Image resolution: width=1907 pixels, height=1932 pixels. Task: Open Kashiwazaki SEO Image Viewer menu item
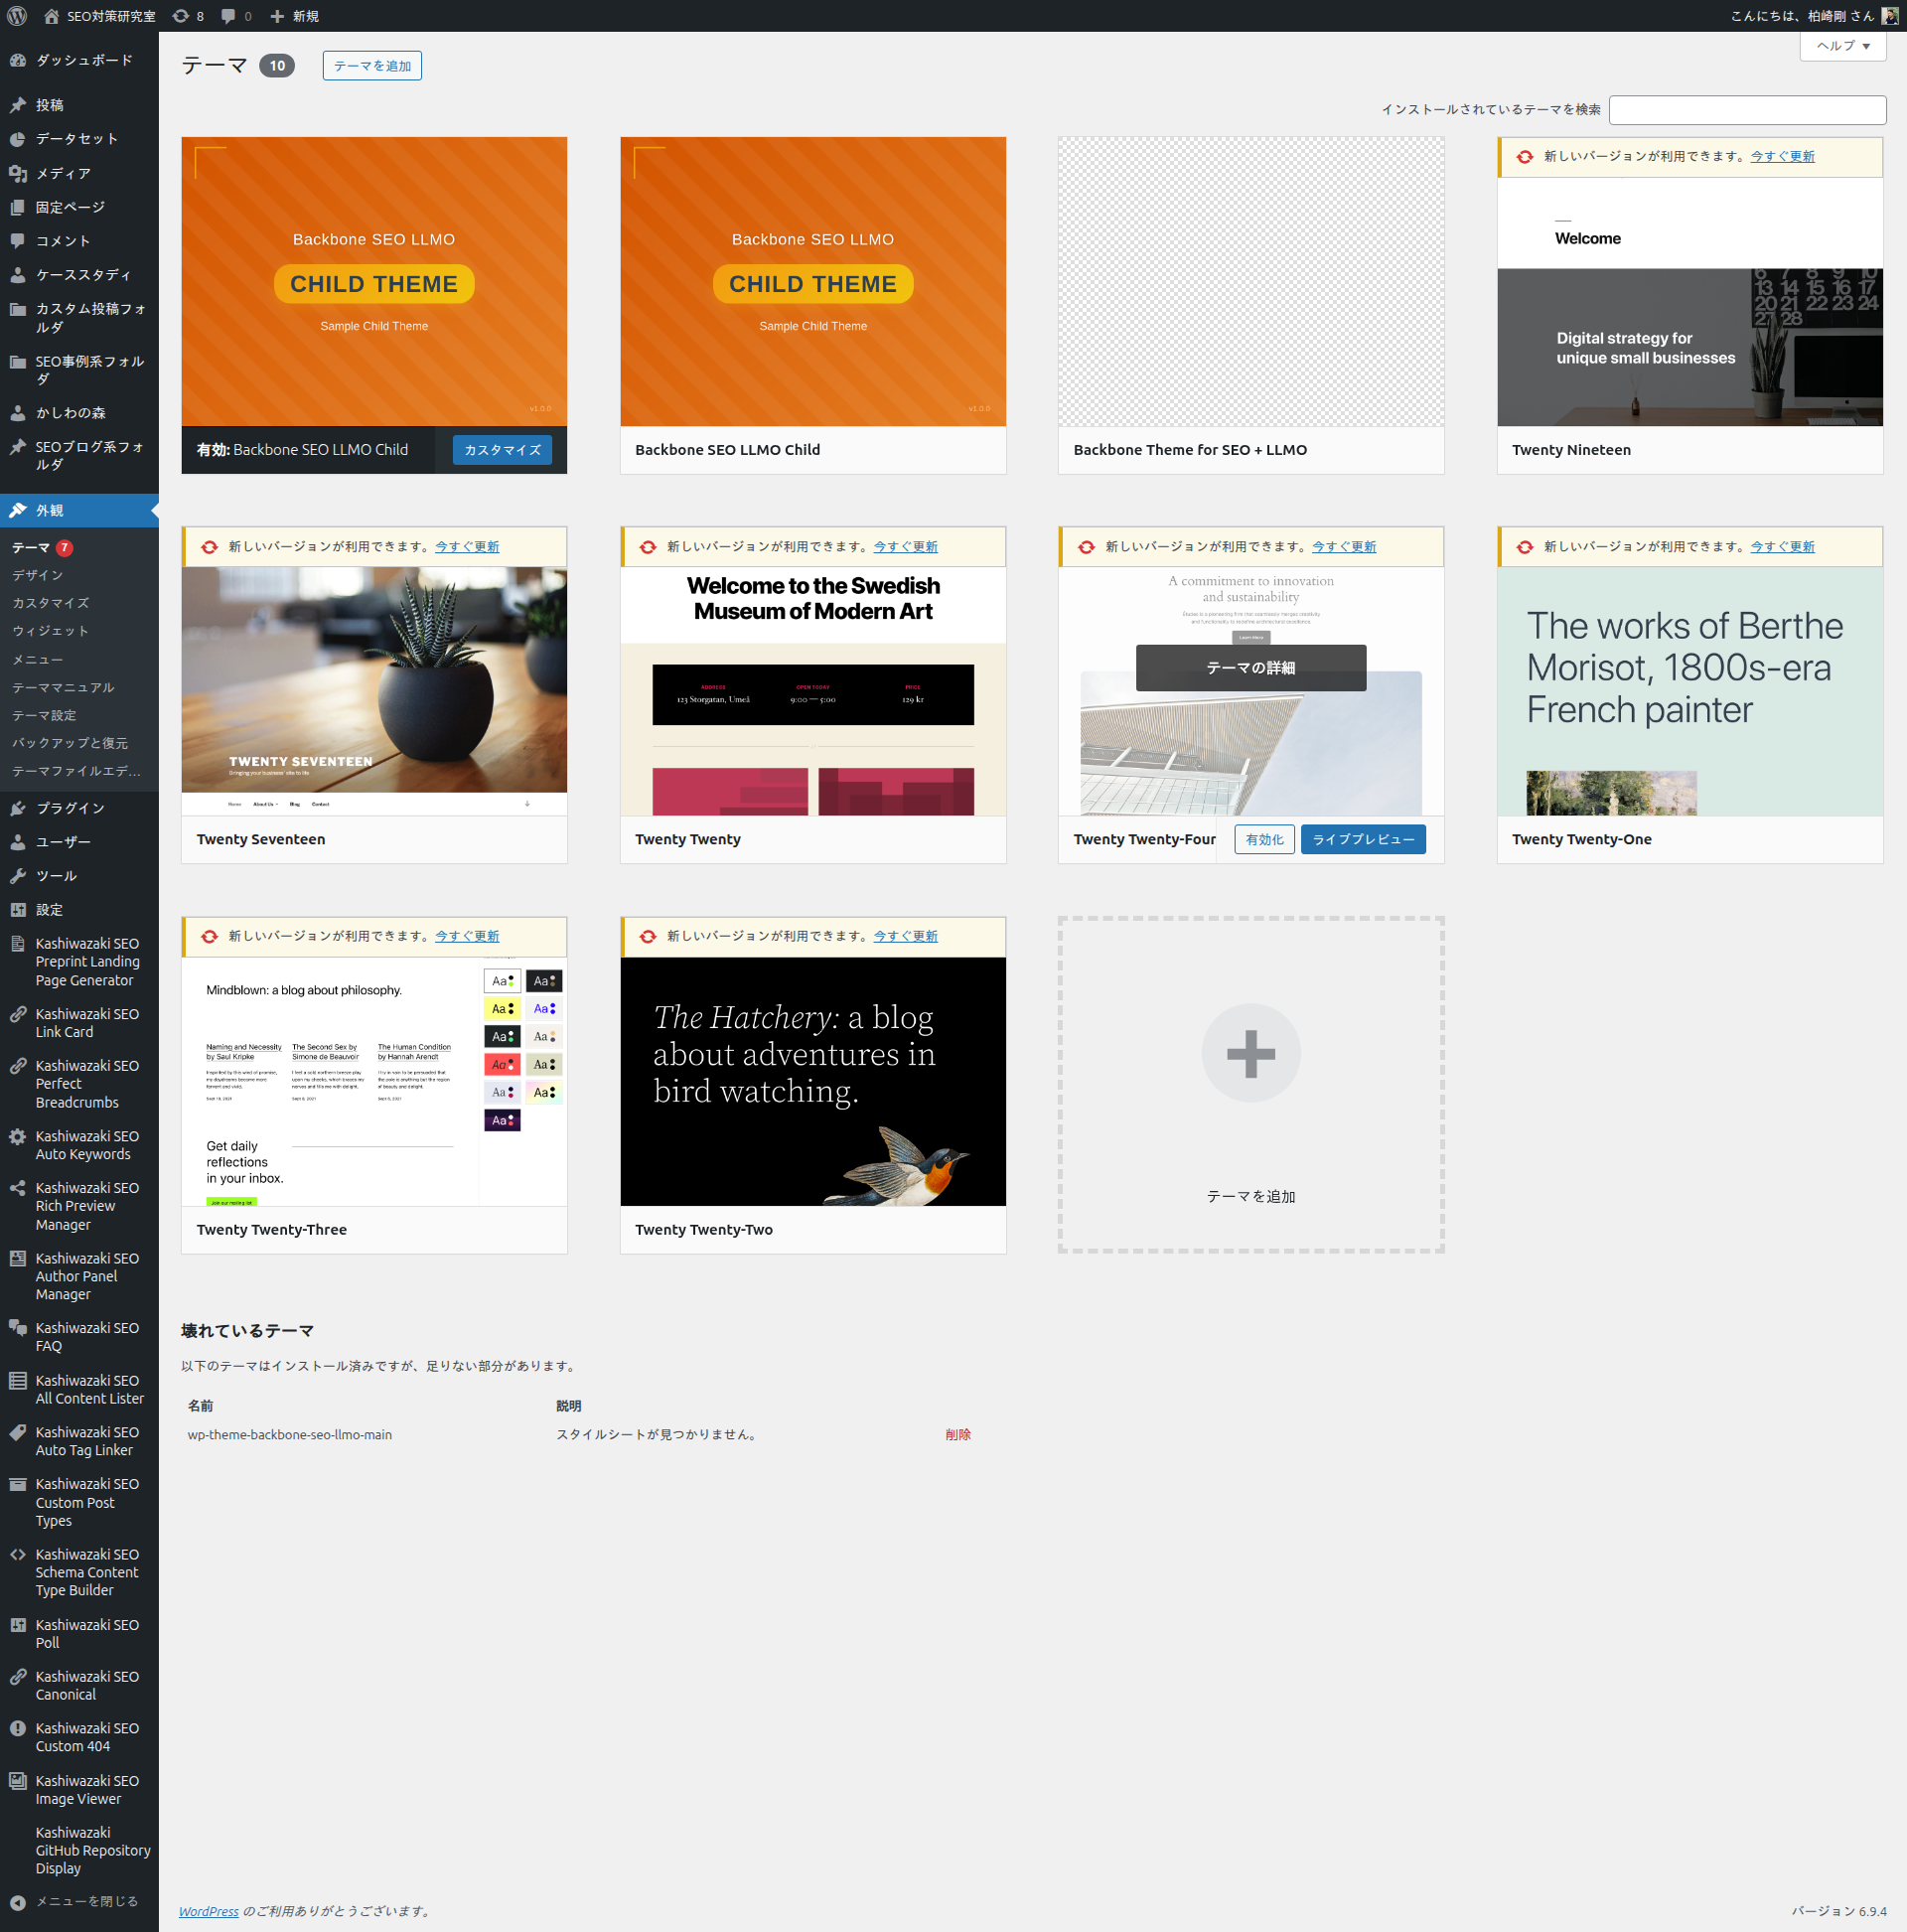pos(79,1790)
